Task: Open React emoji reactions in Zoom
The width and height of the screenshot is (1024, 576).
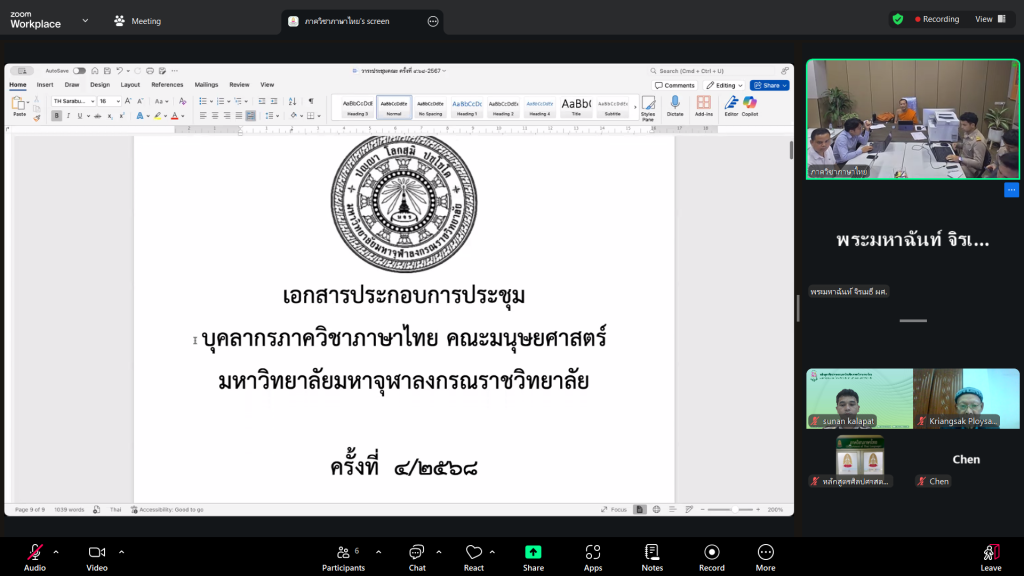Action: pos(473,558)
